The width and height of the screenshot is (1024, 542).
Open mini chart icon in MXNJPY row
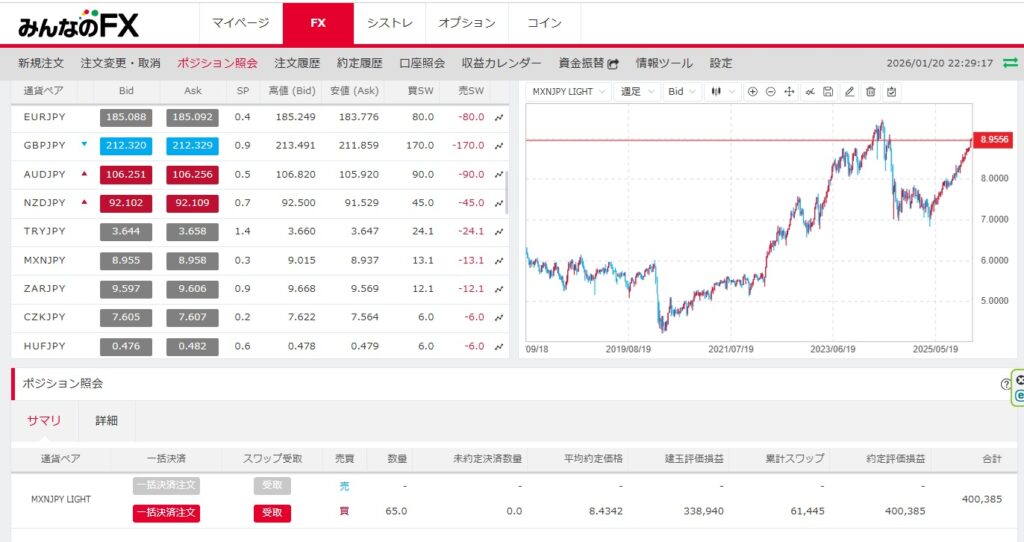click(498, 260)
